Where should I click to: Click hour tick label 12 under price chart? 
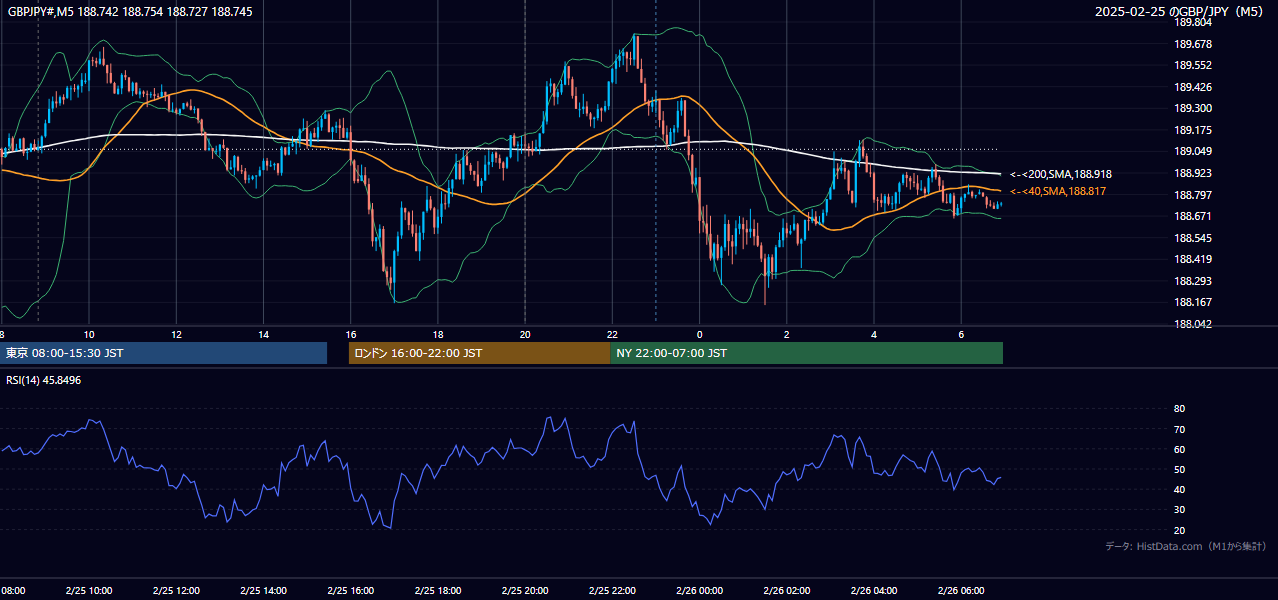(x=176, y=334)
